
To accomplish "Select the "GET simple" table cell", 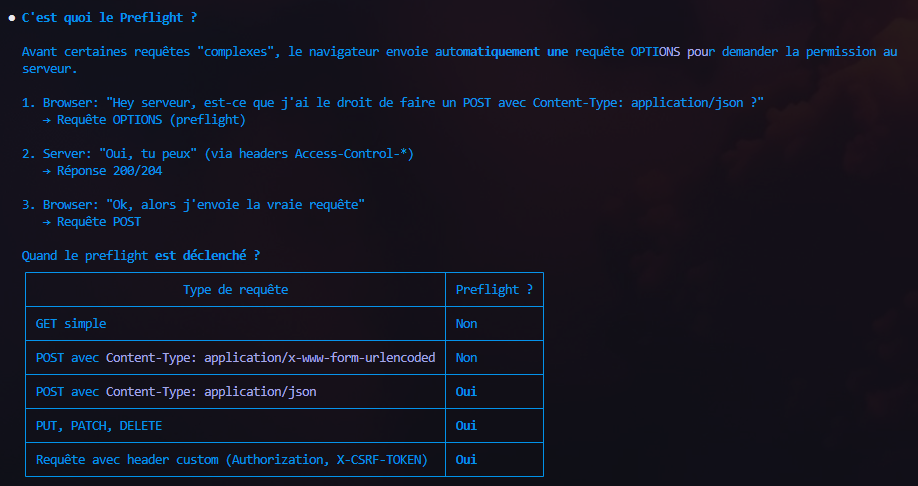I will pyautogui.click(x=71, y=324).
